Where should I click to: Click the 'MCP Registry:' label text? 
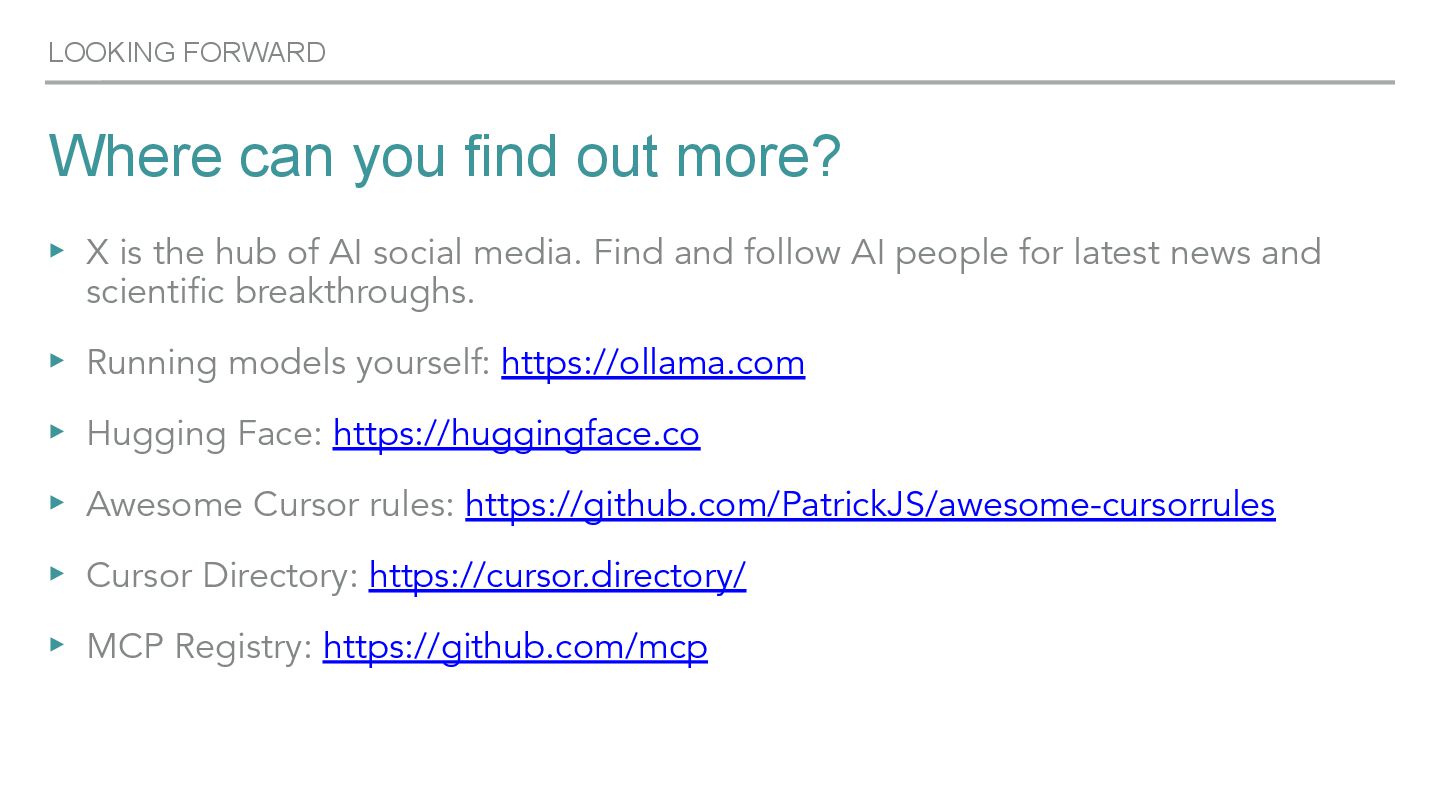pyautogui.click(x=200, y=646)
